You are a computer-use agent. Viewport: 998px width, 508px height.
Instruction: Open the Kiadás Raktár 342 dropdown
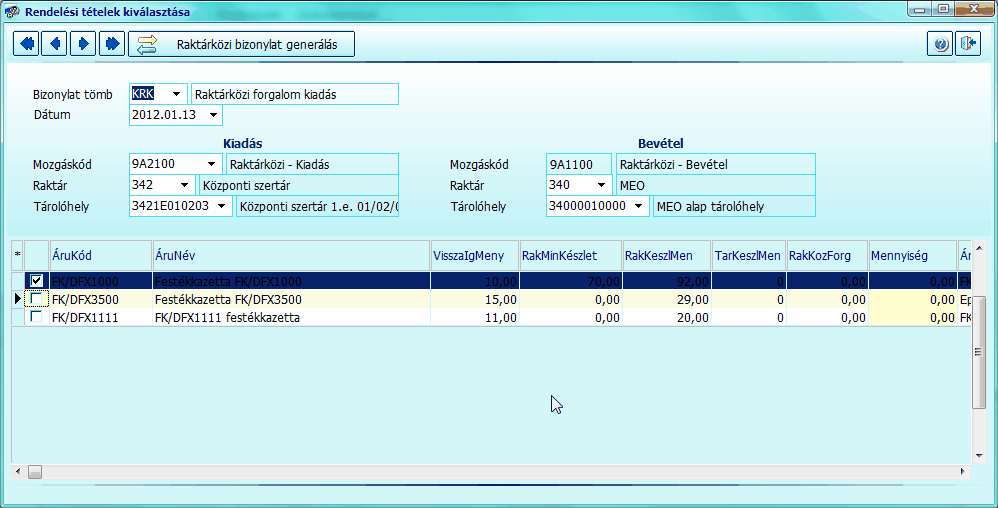pos(185,185)
